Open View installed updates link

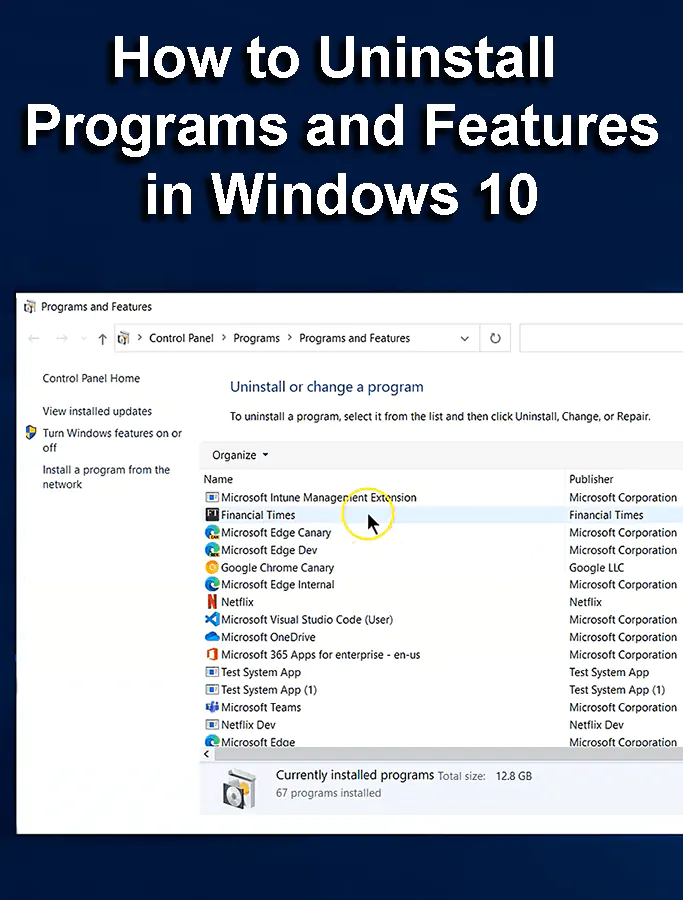(x=97, y=411)
